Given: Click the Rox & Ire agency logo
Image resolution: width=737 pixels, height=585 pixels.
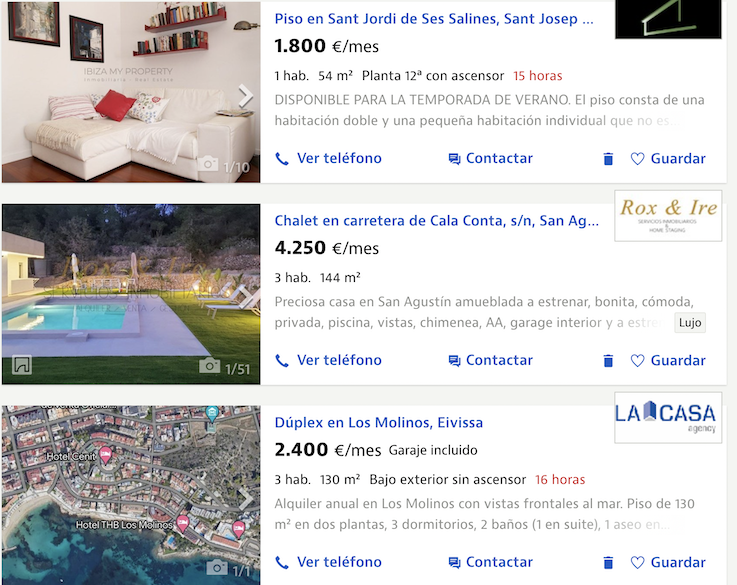Looking at the screenshot, I should (668, 216).
